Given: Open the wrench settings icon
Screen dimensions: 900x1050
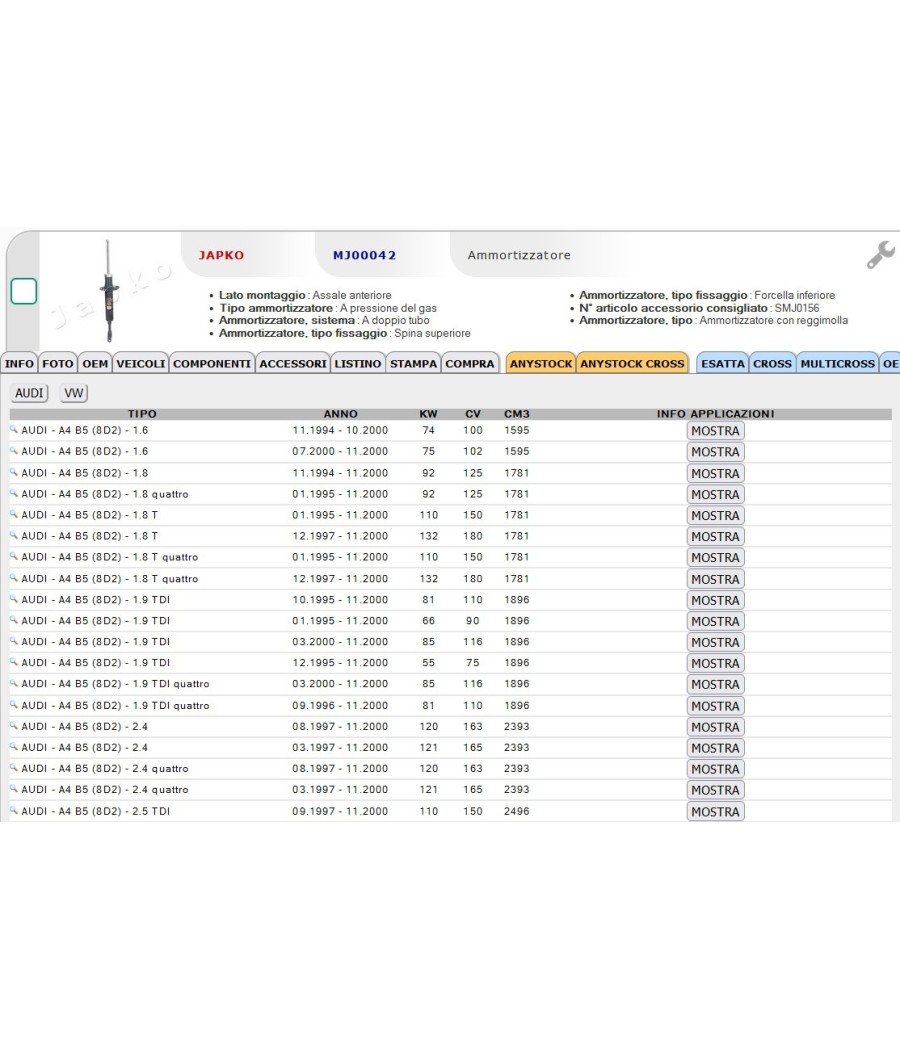Looking at the screenshot, I should coord(881,254).
